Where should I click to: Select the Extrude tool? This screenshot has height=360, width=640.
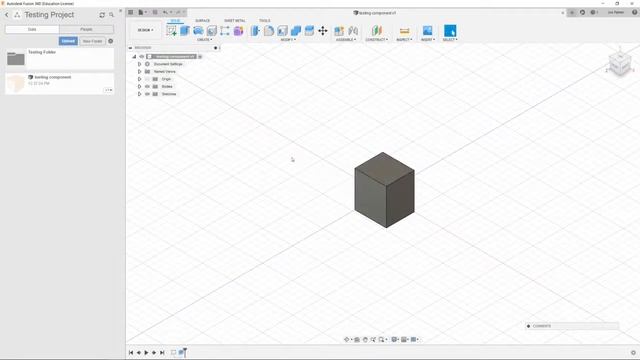tap(185, 31)
